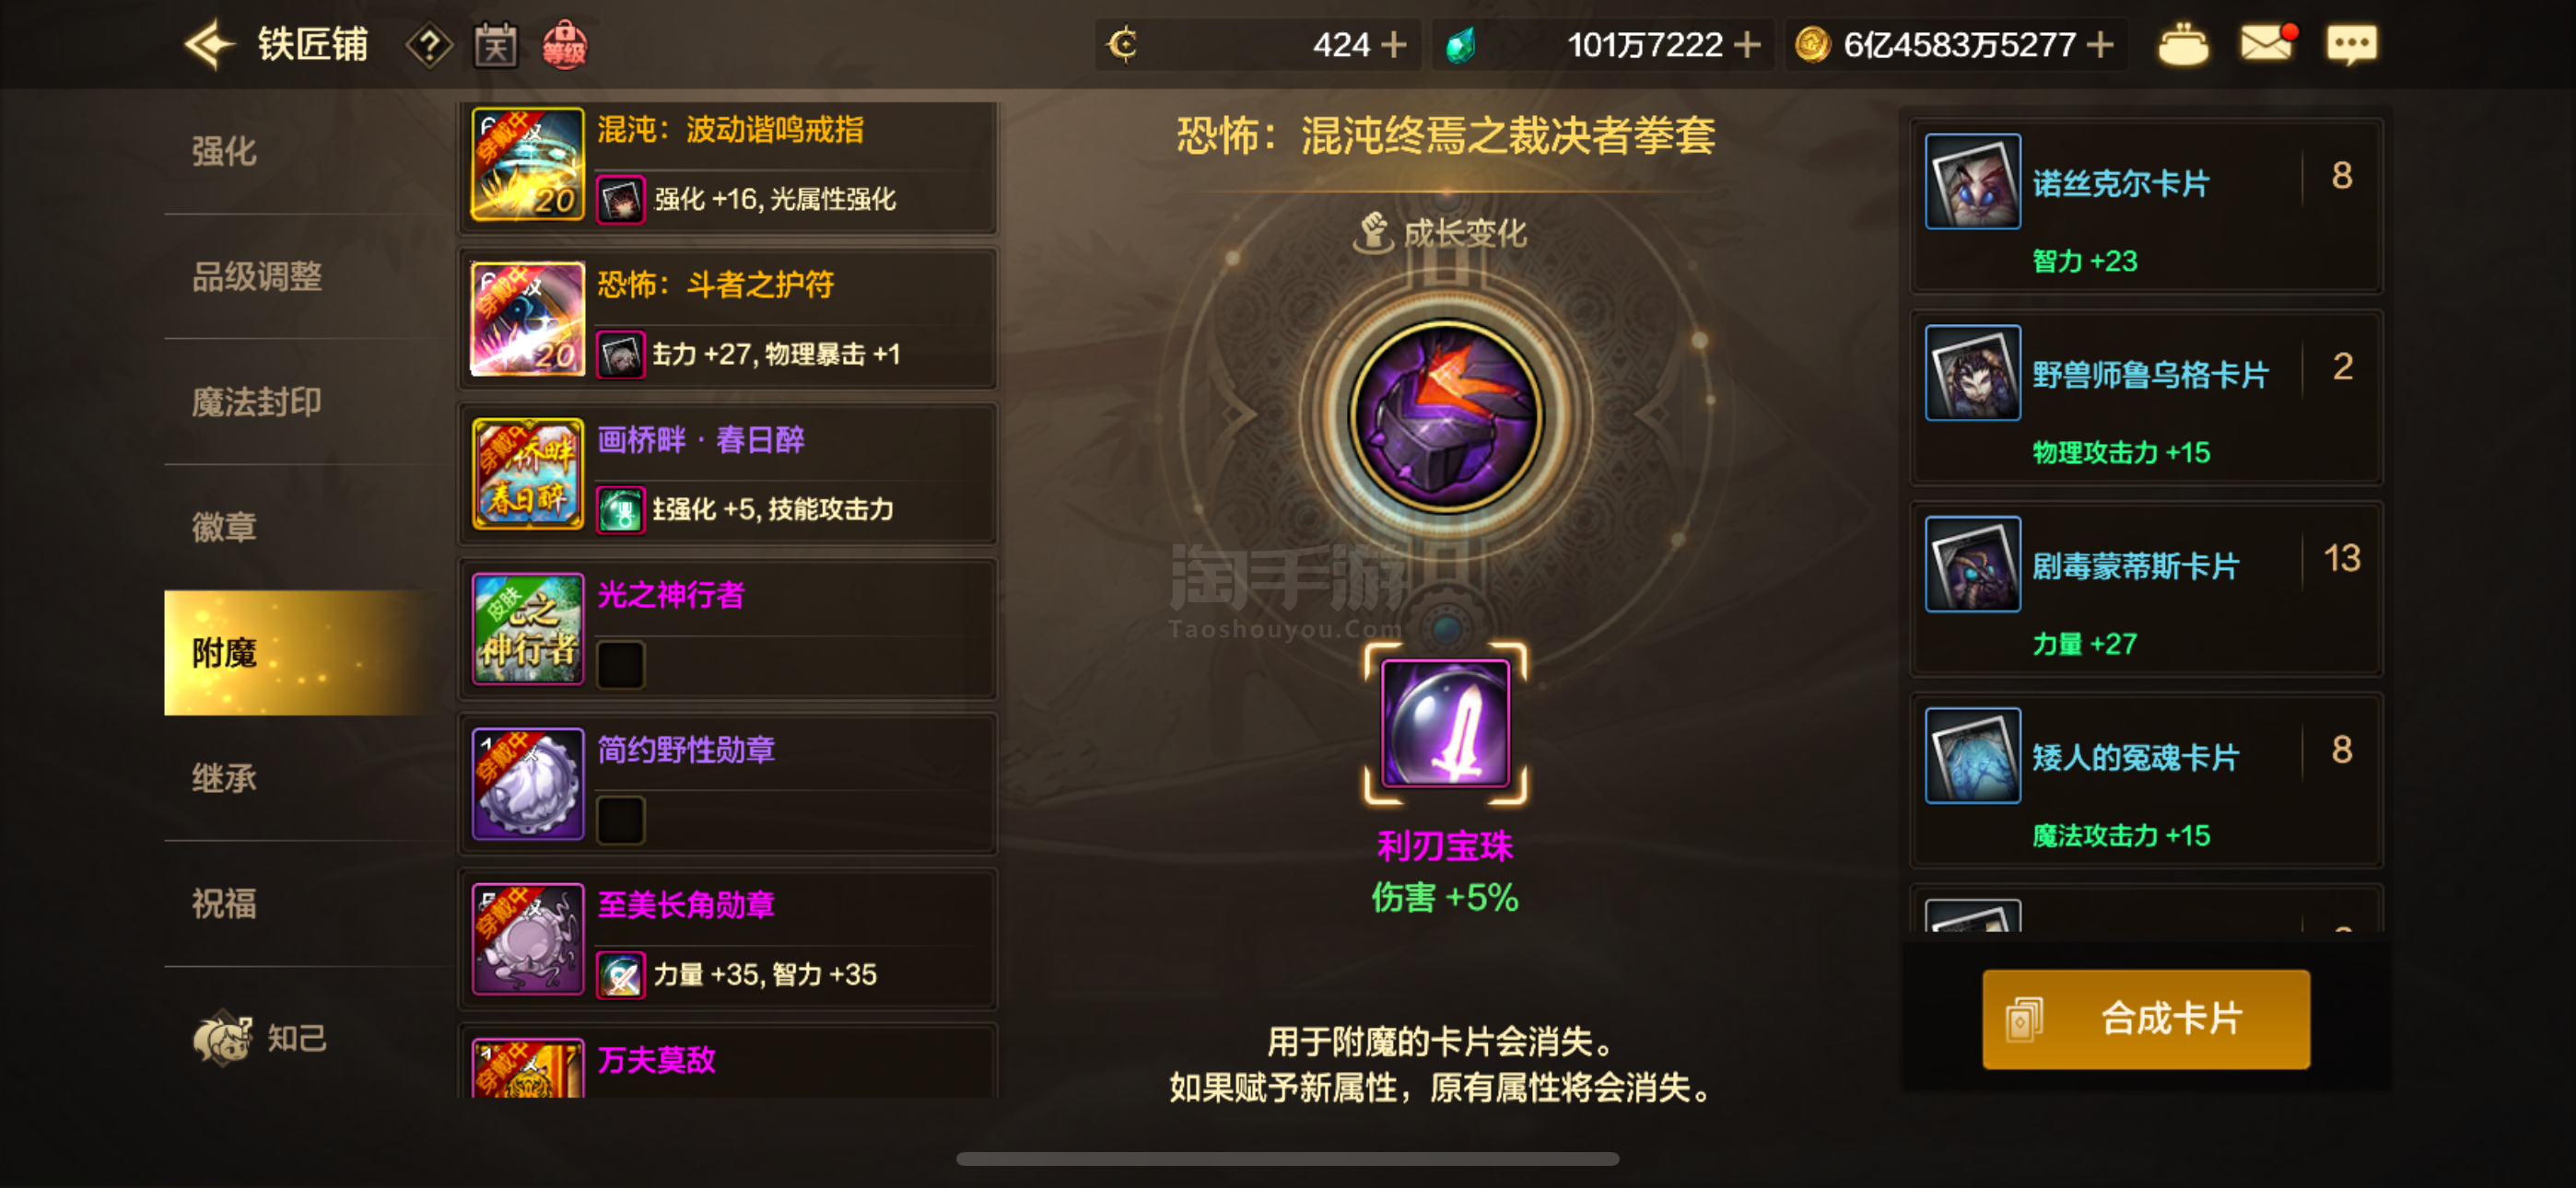Viewport: 2576px width, 1188px height.
Task: Add stamina with plus beside 424
Action: pyautogui.click(x=1393, y=45)
